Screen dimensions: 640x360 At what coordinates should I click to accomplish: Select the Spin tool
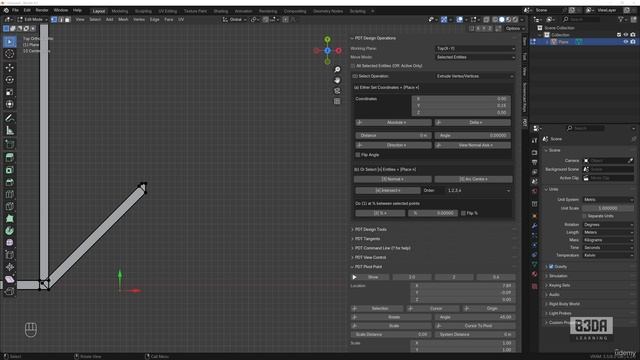click(9, 231)
